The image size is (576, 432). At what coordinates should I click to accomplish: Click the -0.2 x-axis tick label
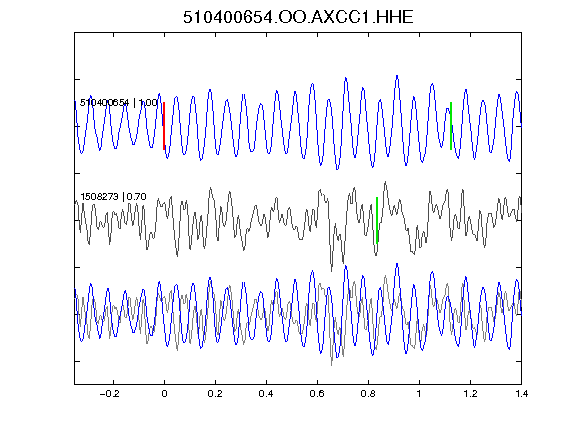(110, 394)
